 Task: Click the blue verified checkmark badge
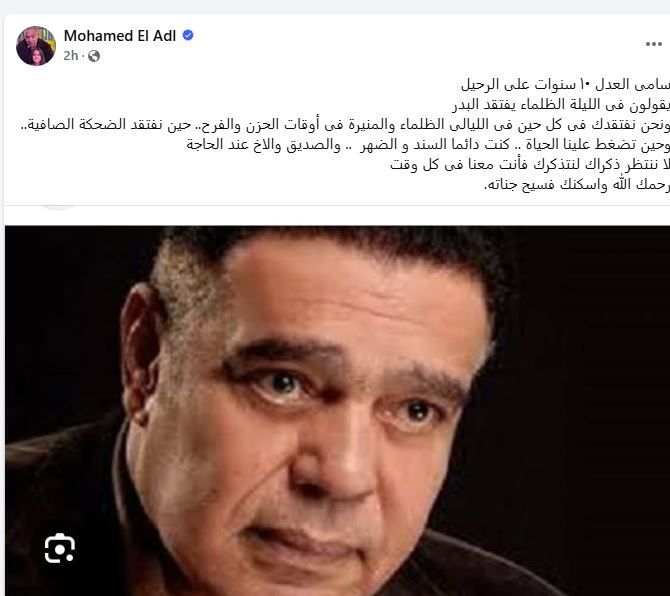(x=188, y=35)
